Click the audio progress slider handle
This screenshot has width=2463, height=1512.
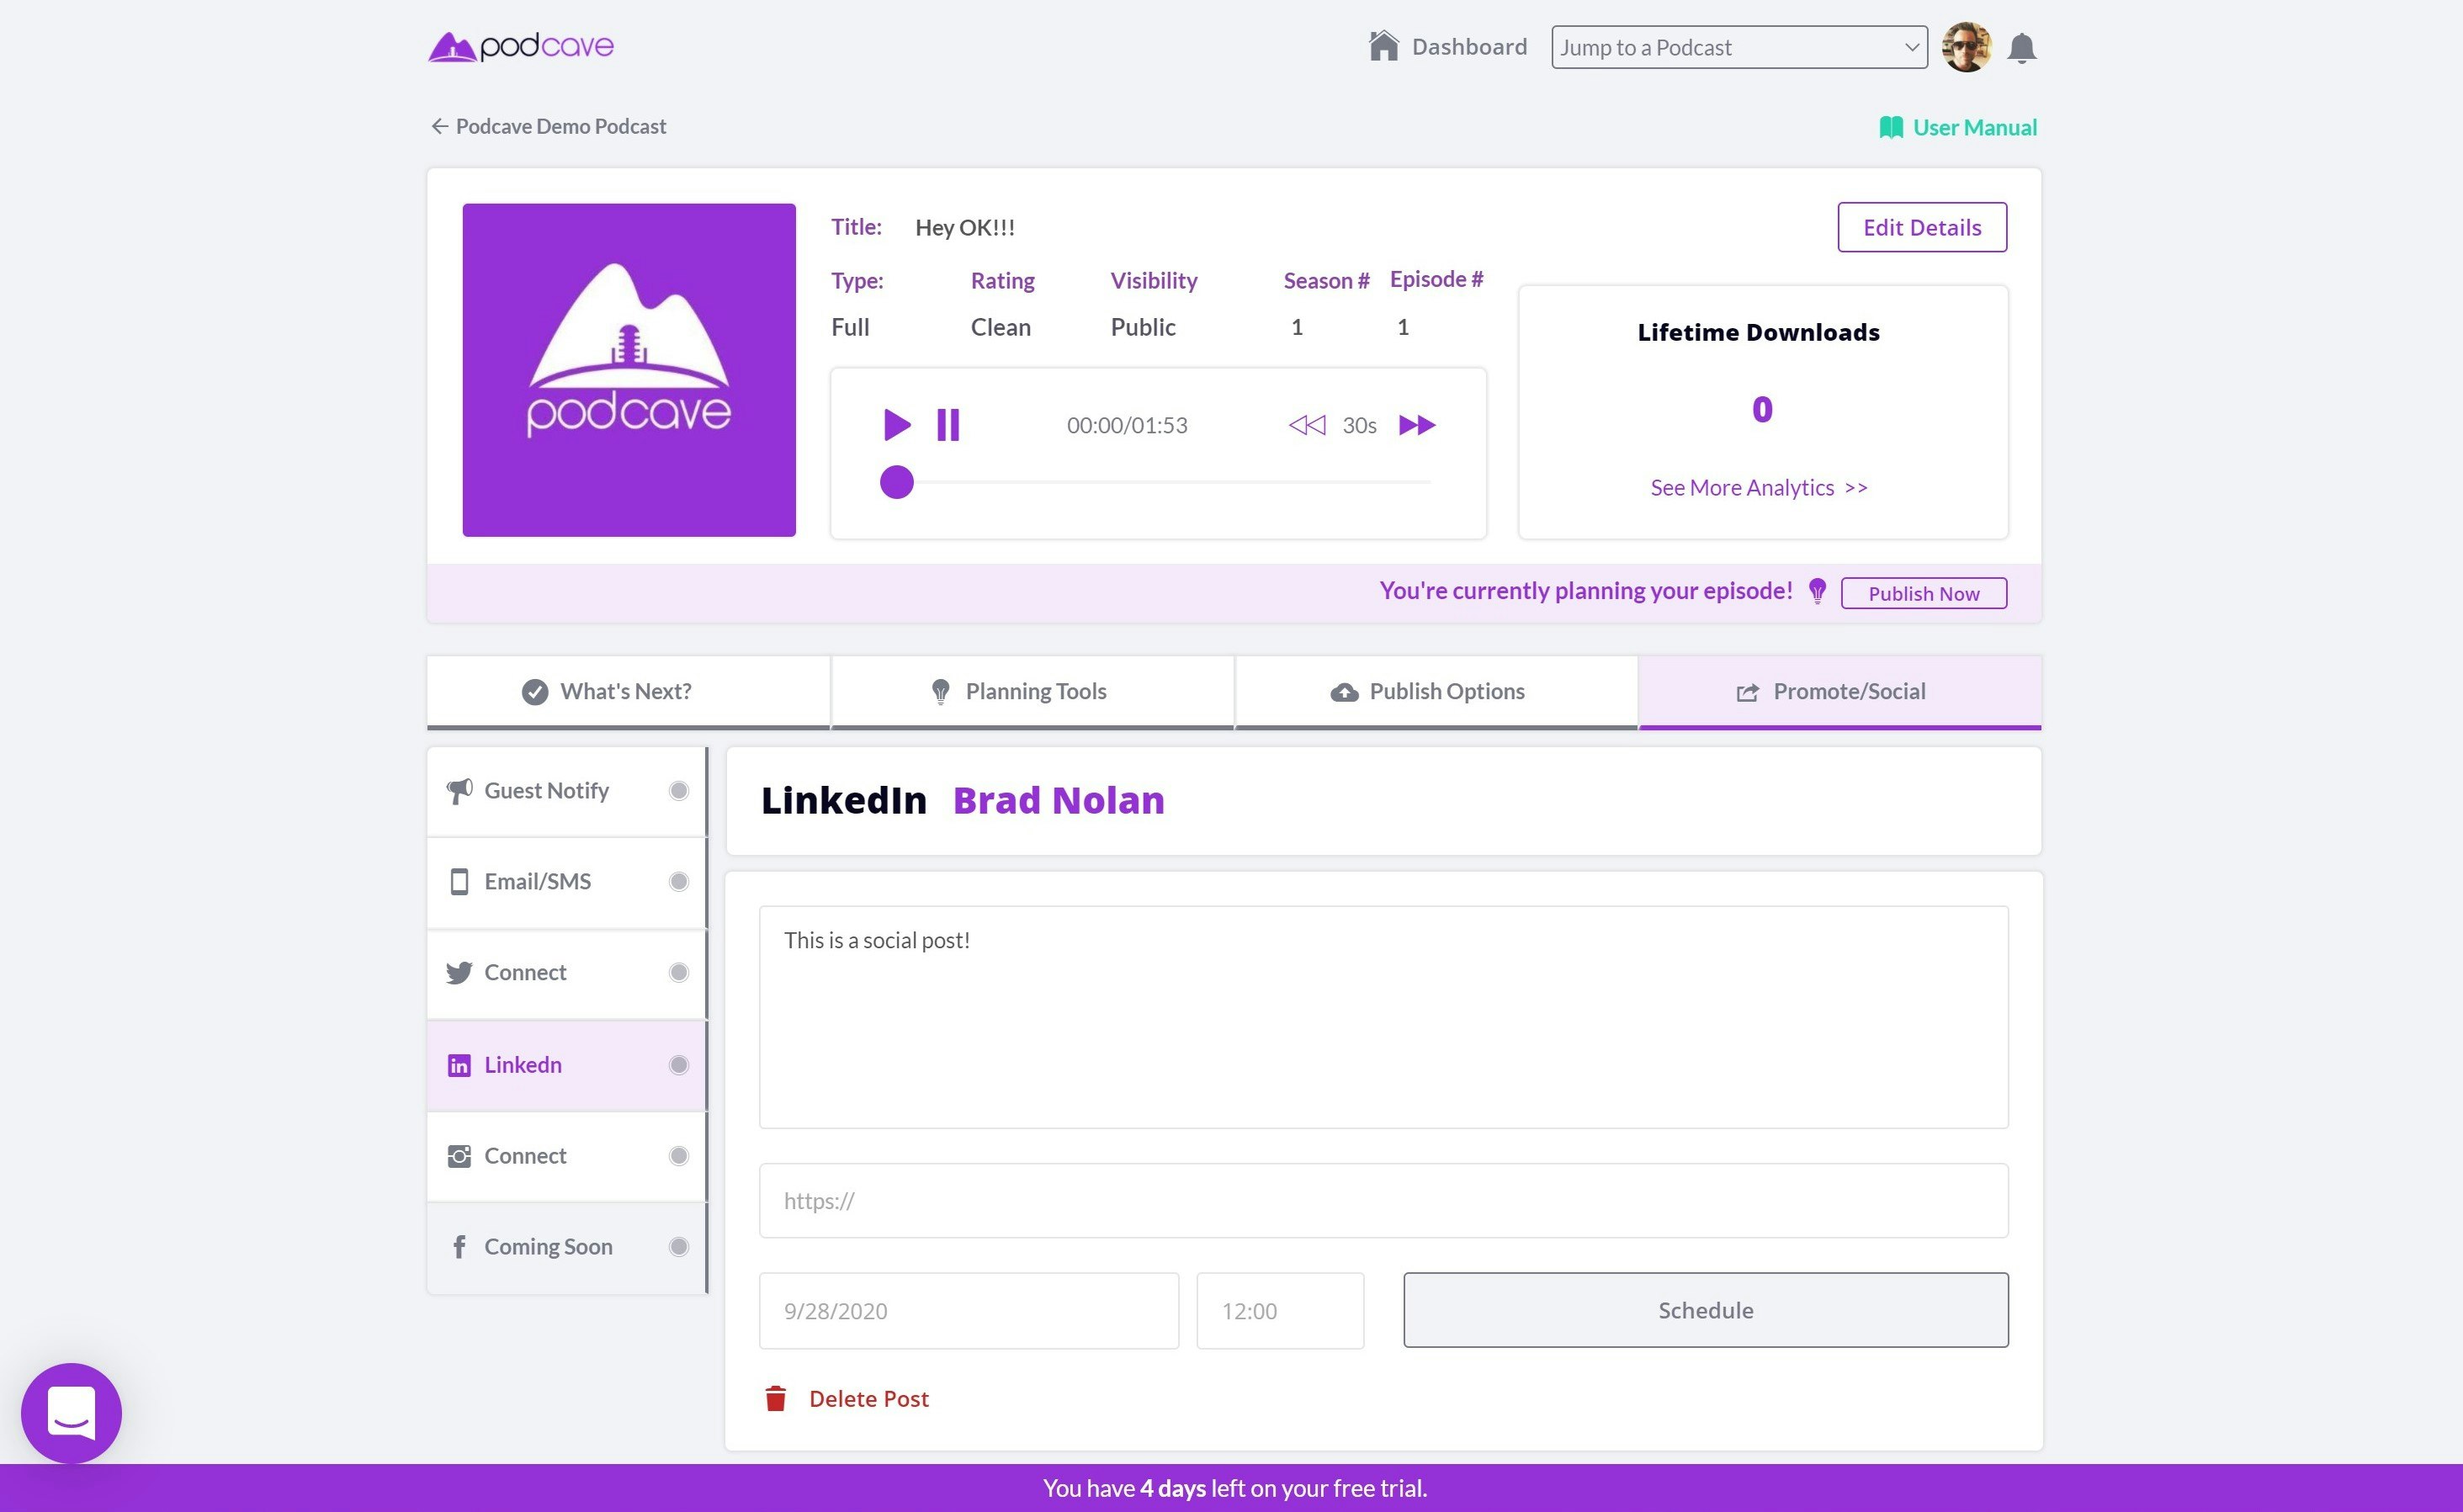896,482
